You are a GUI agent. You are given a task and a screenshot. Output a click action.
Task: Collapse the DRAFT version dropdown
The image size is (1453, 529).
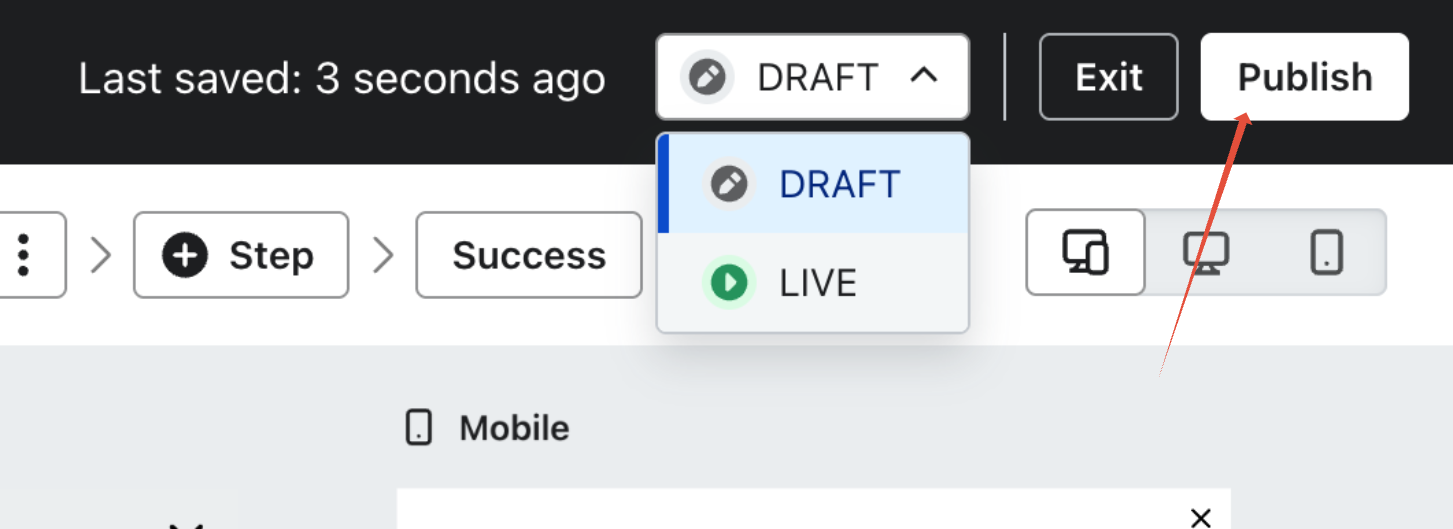click(812, 77)
